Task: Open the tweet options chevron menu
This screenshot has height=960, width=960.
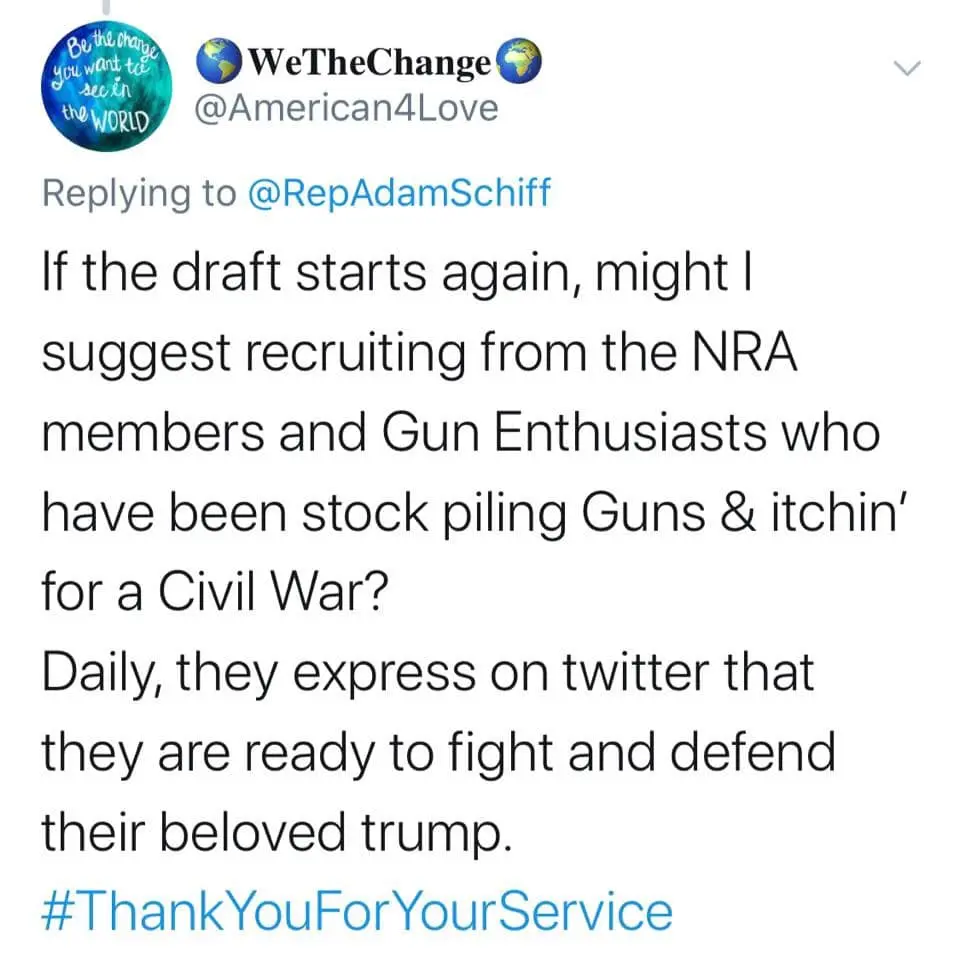Action: 905,68
